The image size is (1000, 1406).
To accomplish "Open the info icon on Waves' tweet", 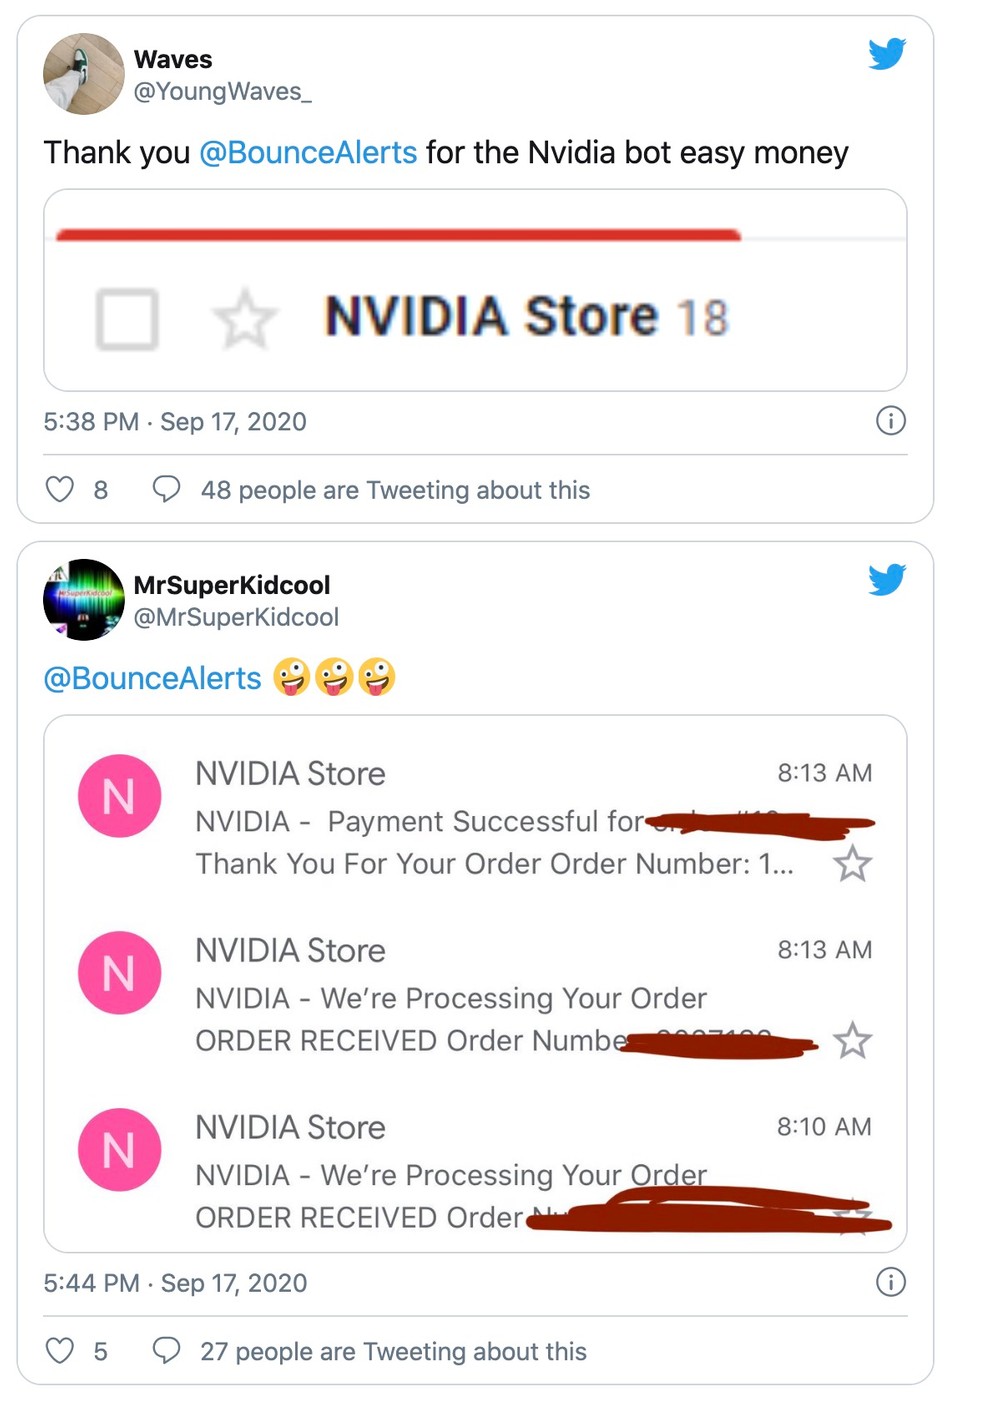I will coord(890,420).
